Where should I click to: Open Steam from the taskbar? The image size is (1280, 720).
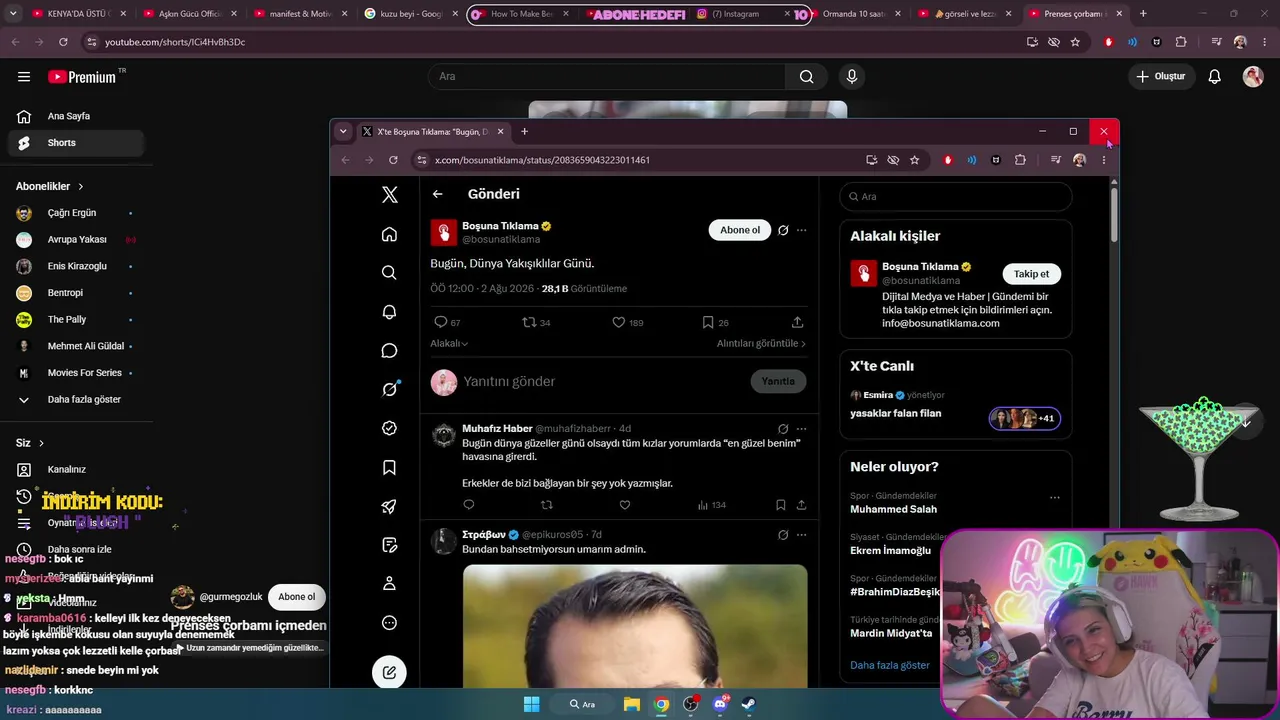(x=748, y=704)
